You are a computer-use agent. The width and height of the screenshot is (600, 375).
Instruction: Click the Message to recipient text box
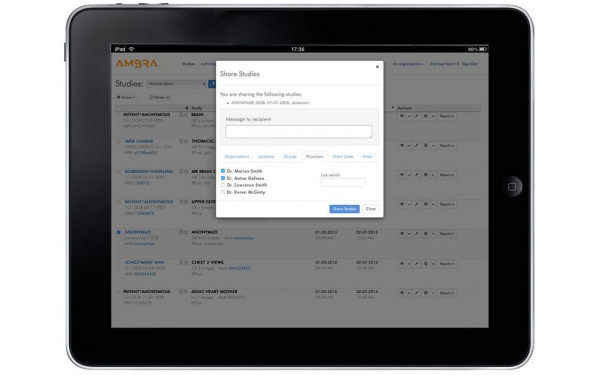click(x=299, y=131)
